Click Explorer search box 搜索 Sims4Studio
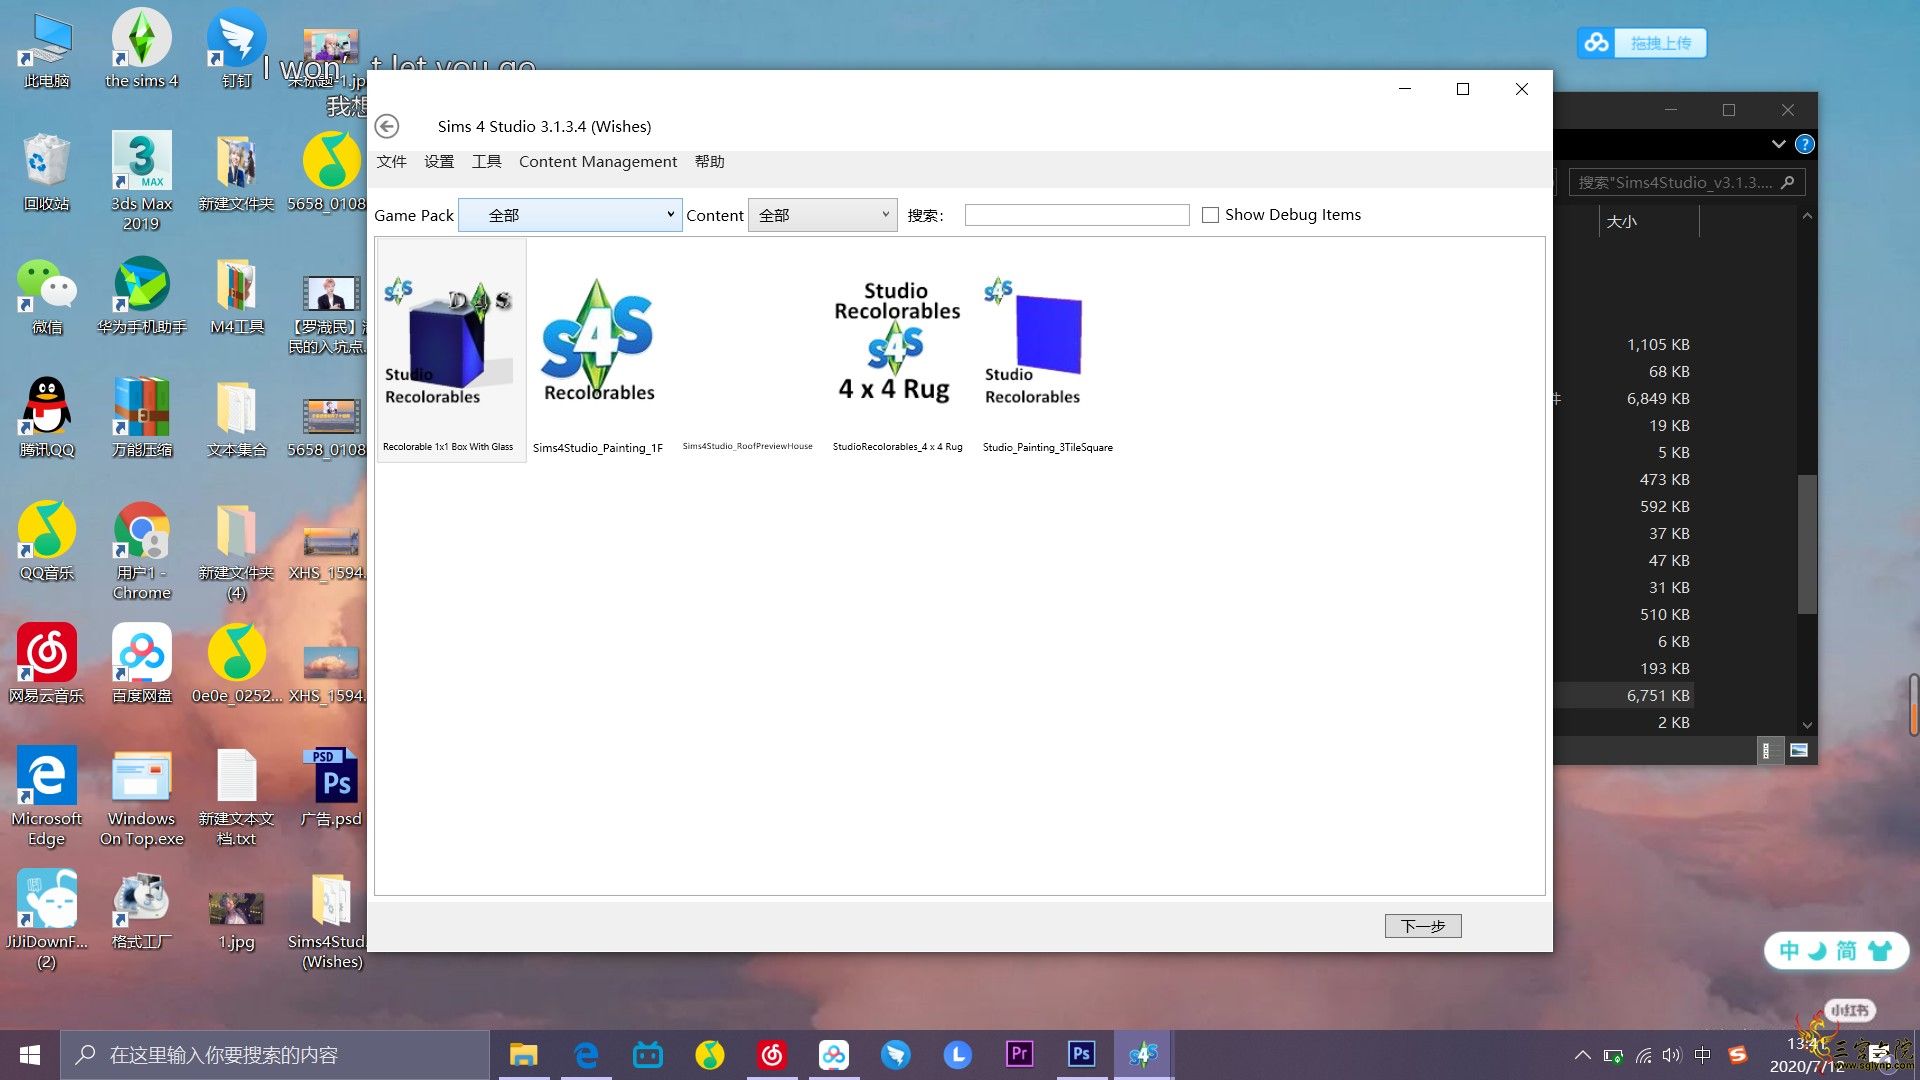This screenshot has width=1920, height=1080. coord(1686,182)
